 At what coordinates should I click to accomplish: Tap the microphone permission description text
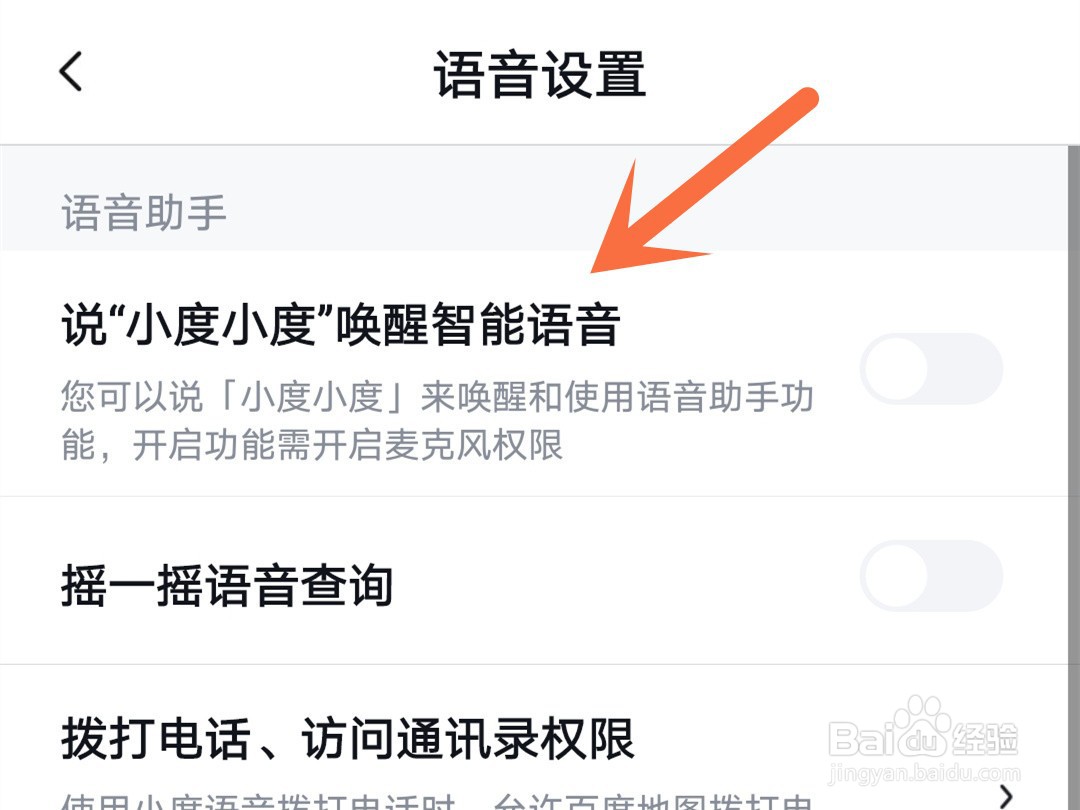437,422
